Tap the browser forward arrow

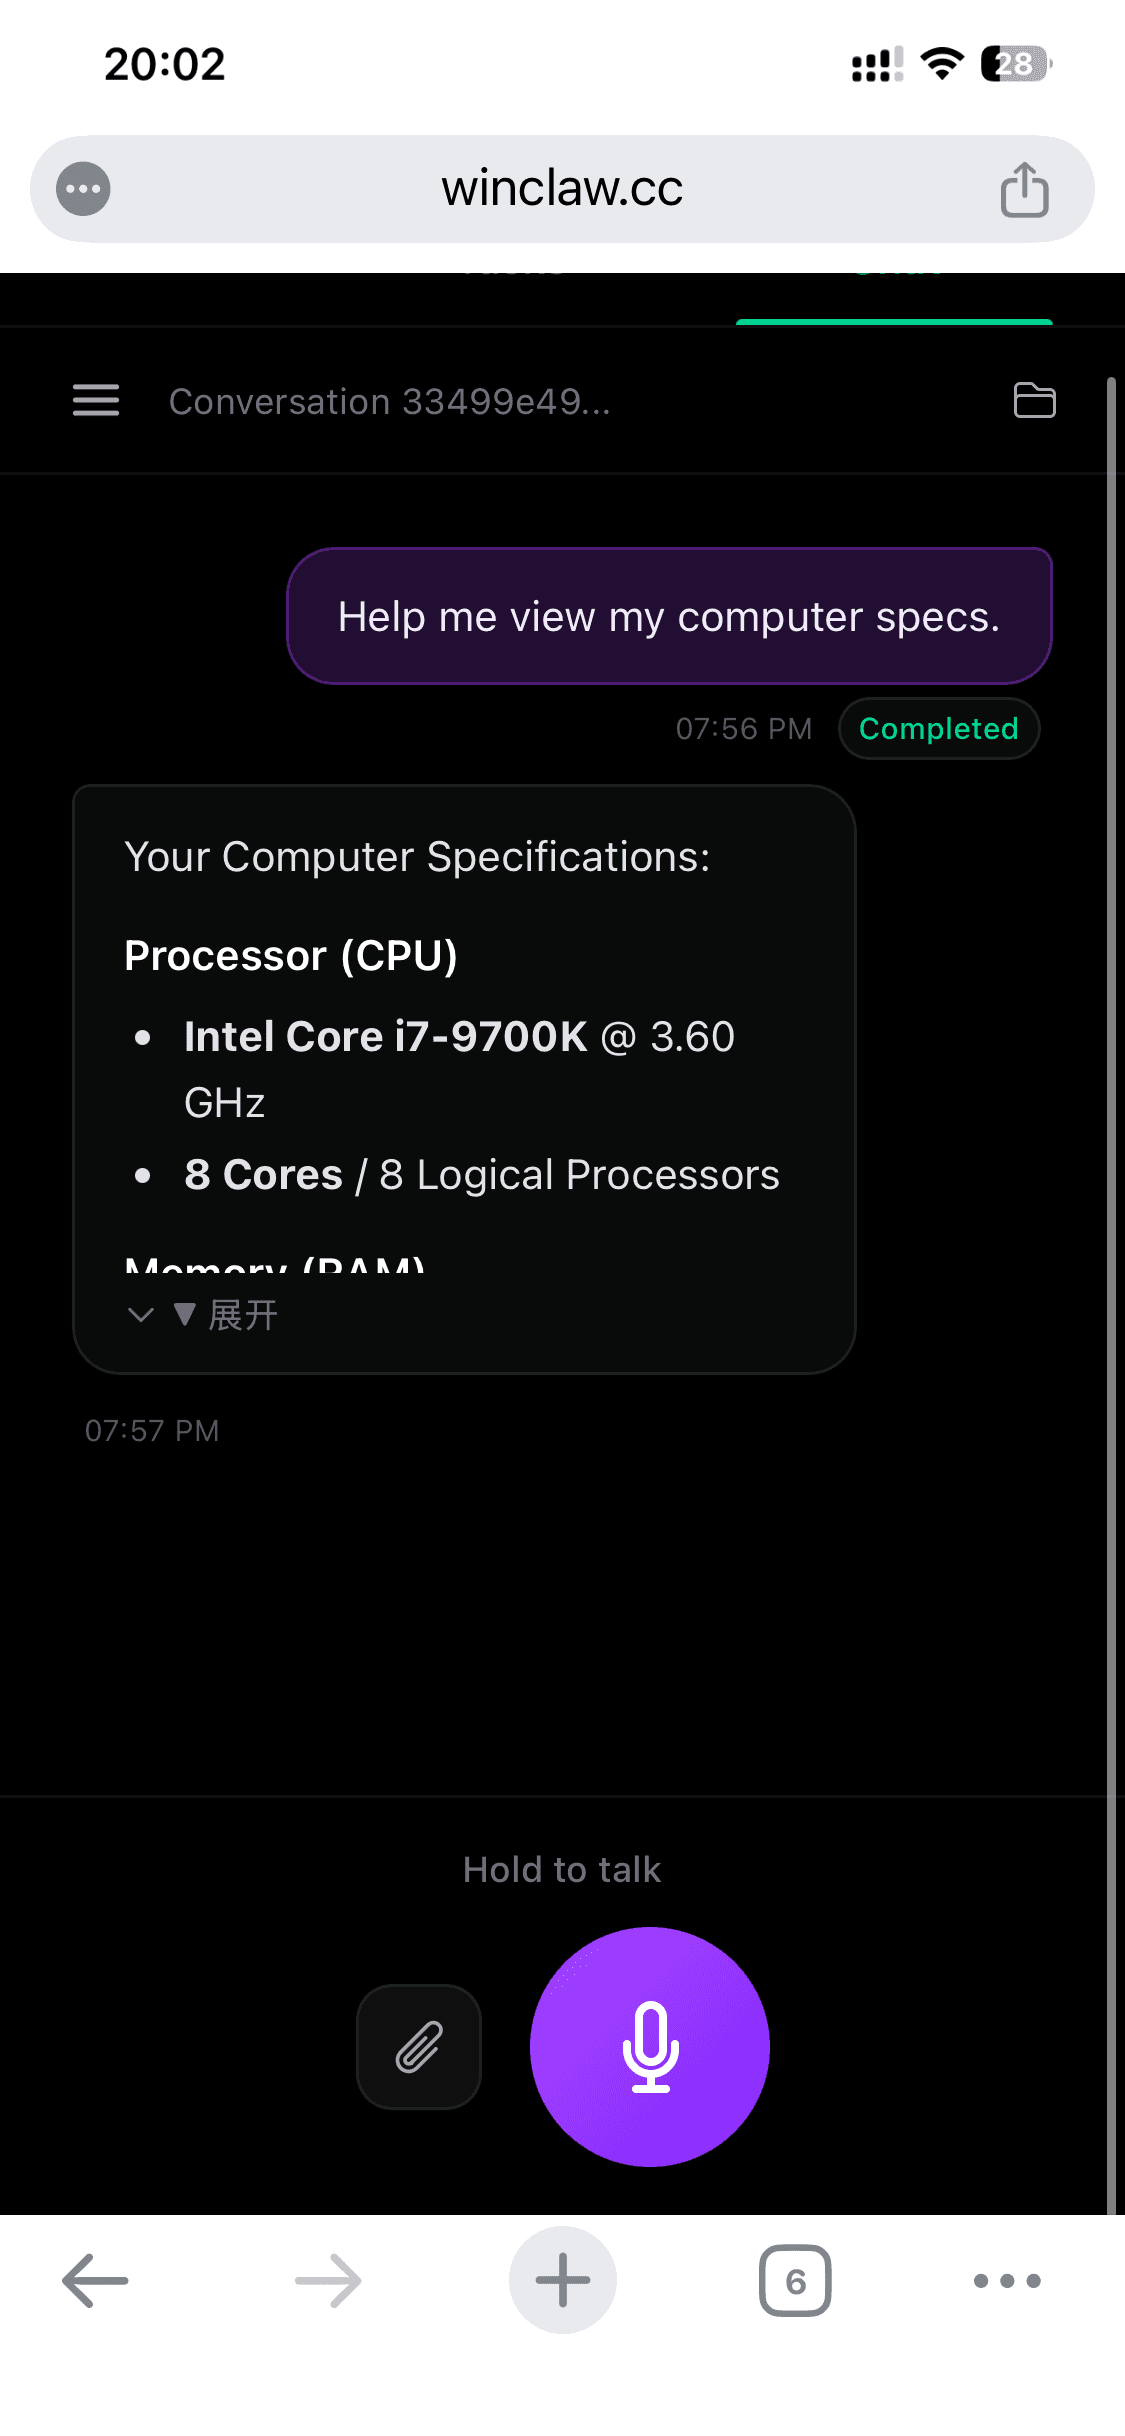click(328, 2281)
